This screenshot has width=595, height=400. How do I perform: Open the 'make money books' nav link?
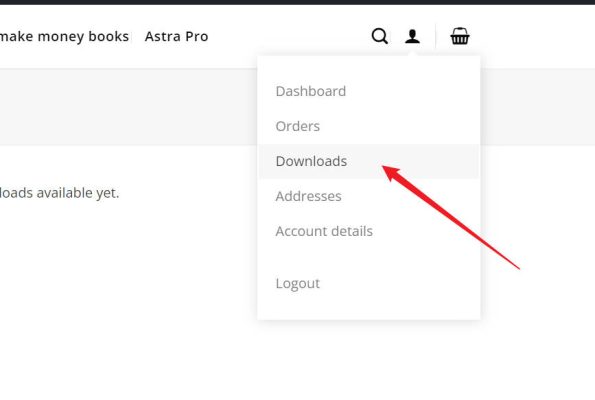point(64,36)
